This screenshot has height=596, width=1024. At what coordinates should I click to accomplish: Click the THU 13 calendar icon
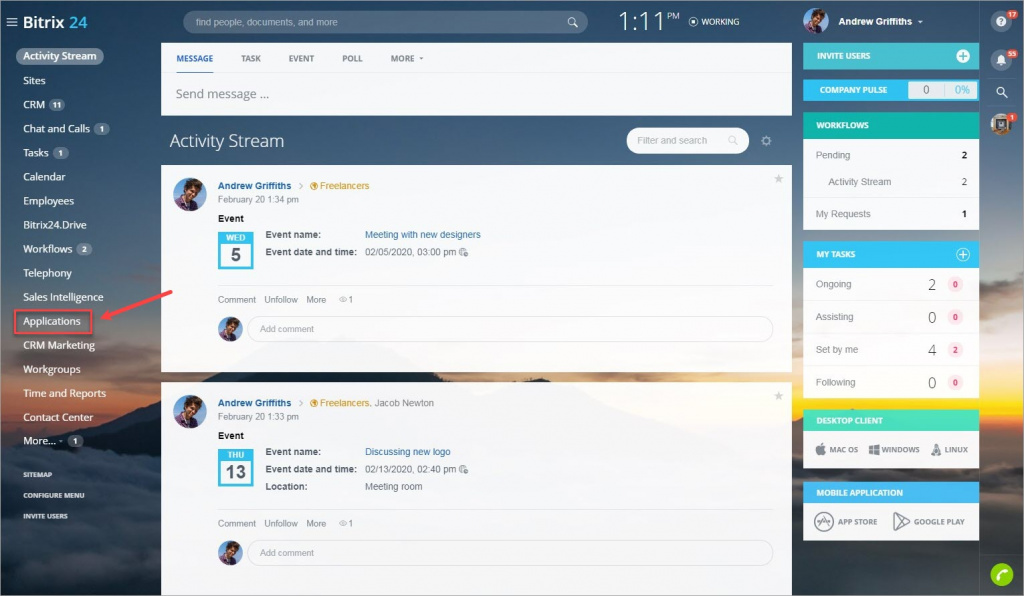(236, 467)
